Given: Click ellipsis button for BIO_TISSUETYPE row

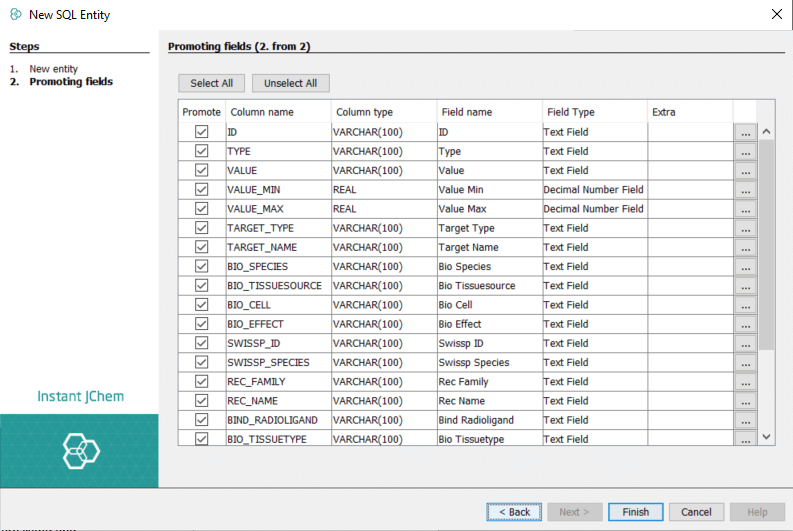Looking at the screenshot, I should [x=744, y=439].
